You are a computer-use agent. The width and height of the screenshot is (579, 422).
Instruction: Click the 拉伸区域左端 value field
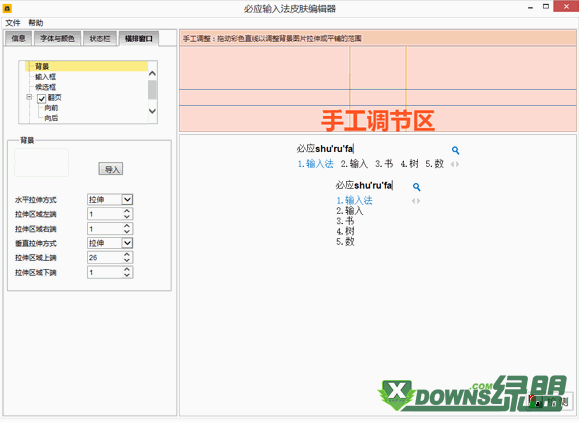point(105,214)
